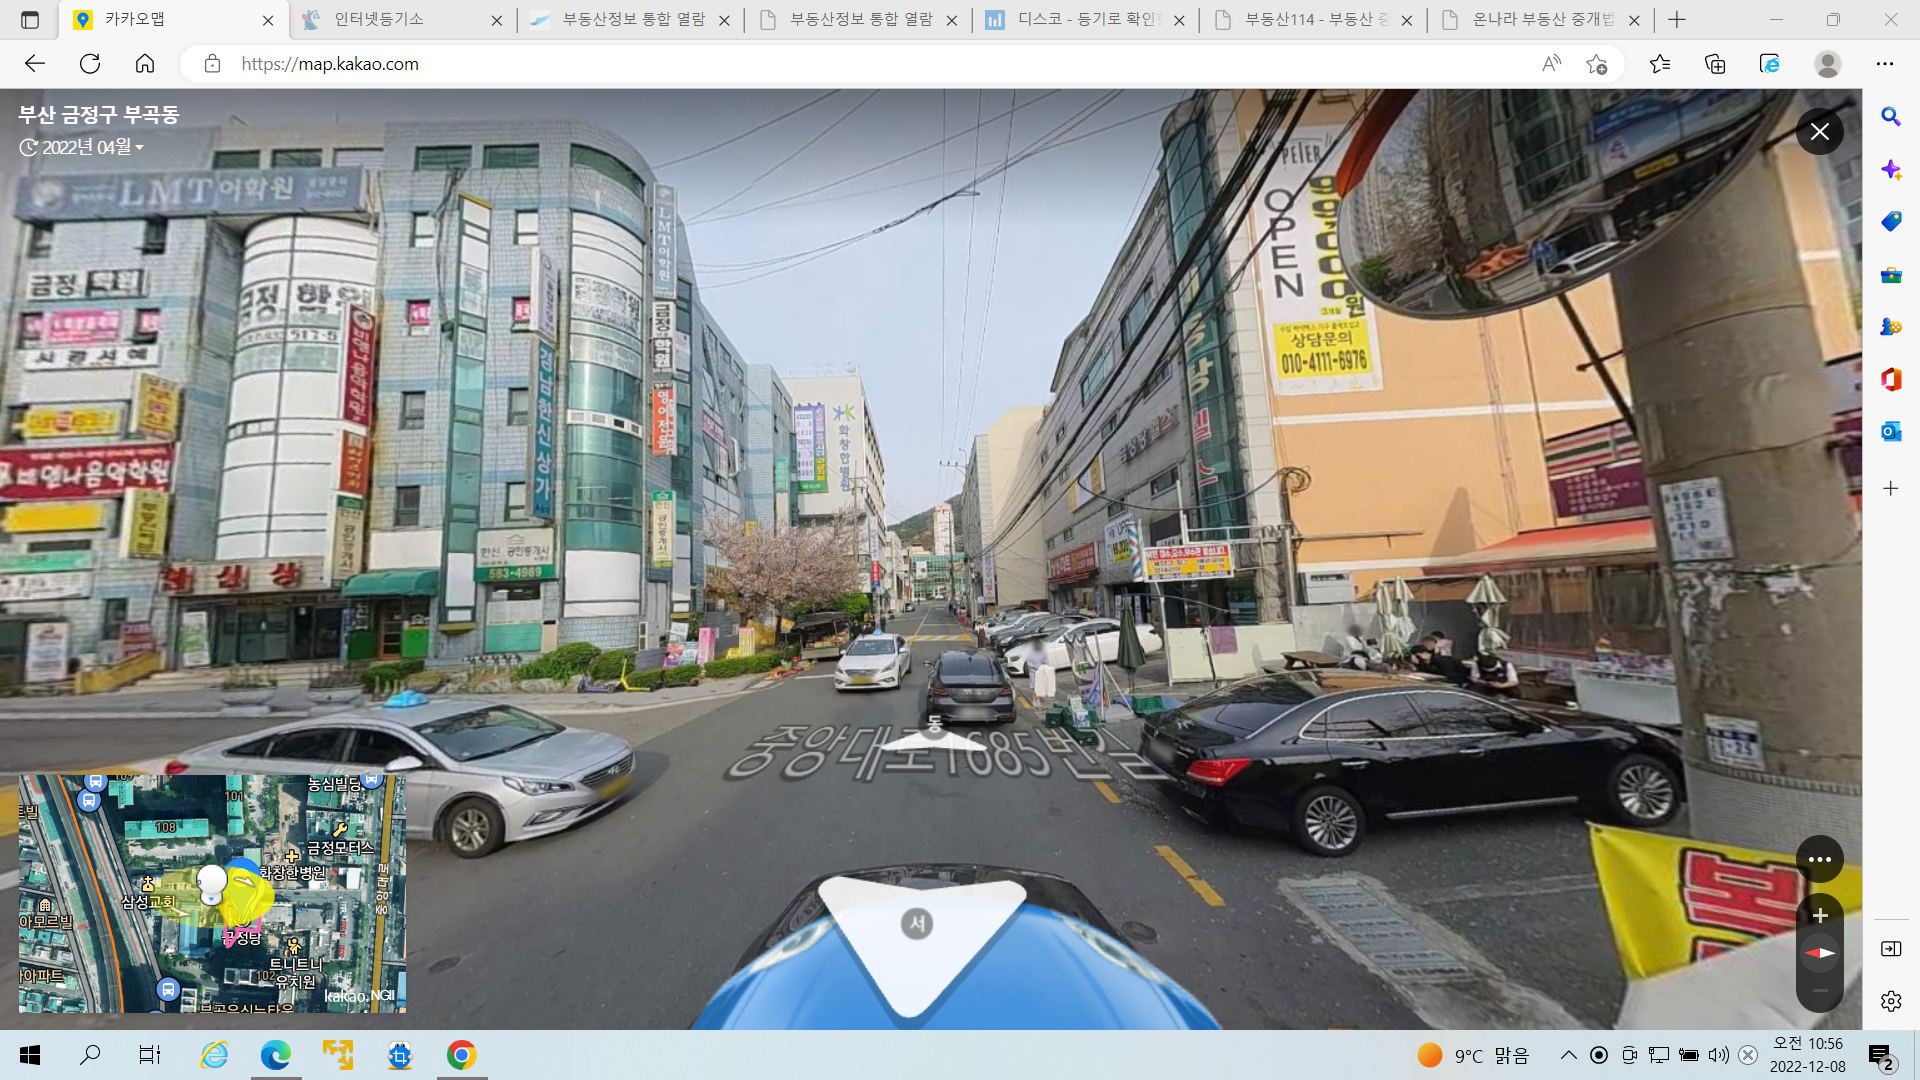
Task: View site information lock icon
Action: coord(212,64)
